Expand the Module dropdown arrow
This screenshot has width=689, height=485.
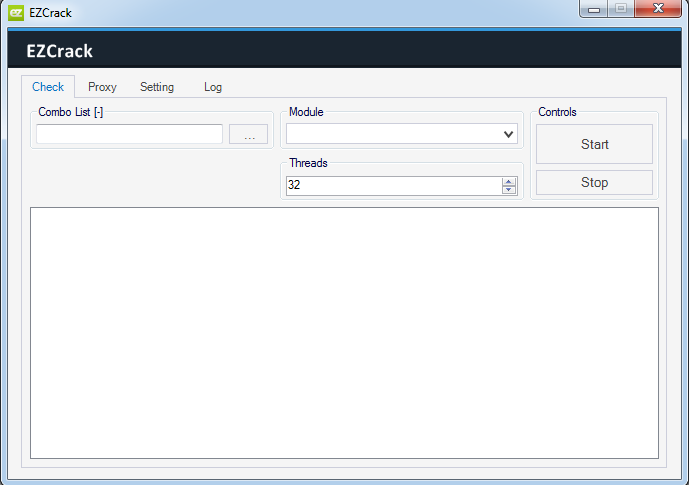click(x=509, y=134)
